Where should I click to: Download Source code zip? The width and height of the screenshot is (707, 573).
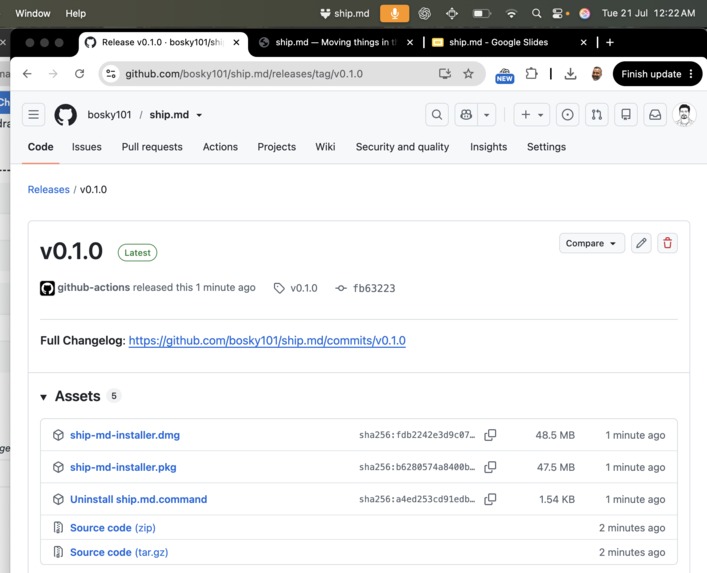point(113,527)
